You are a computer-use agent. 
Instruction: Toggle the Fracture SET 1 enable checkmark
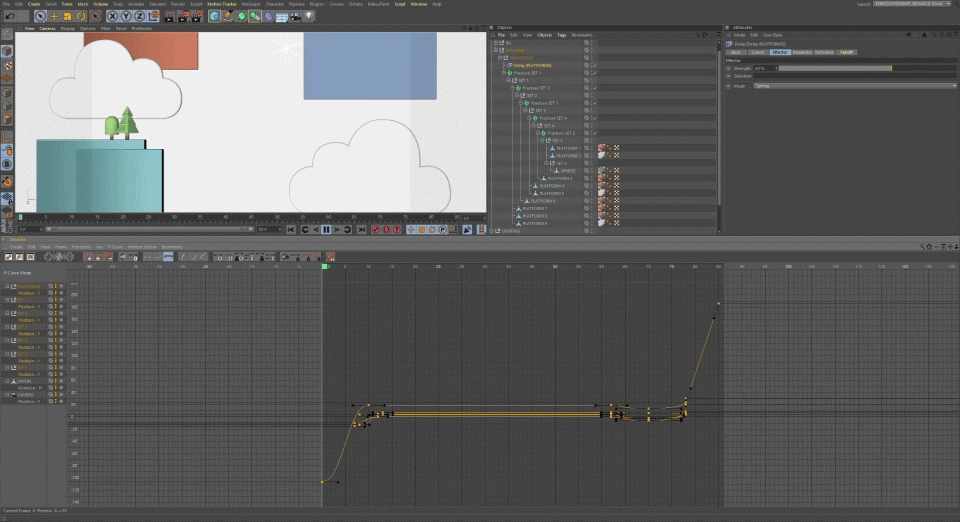pos(594,73)
